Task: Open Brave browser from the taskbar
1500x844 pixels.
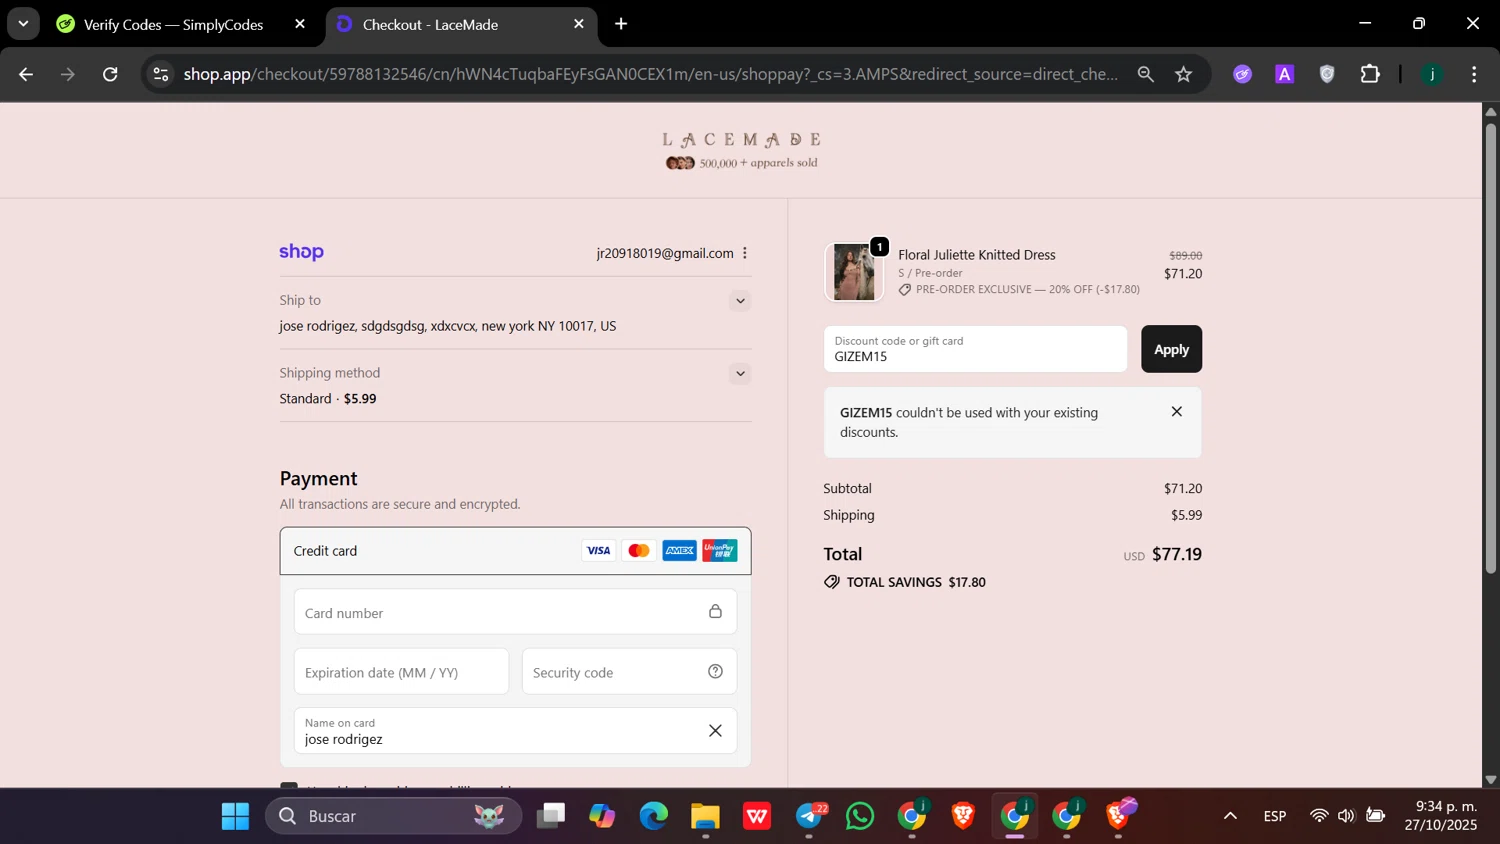Action: [x=963, y=816]
